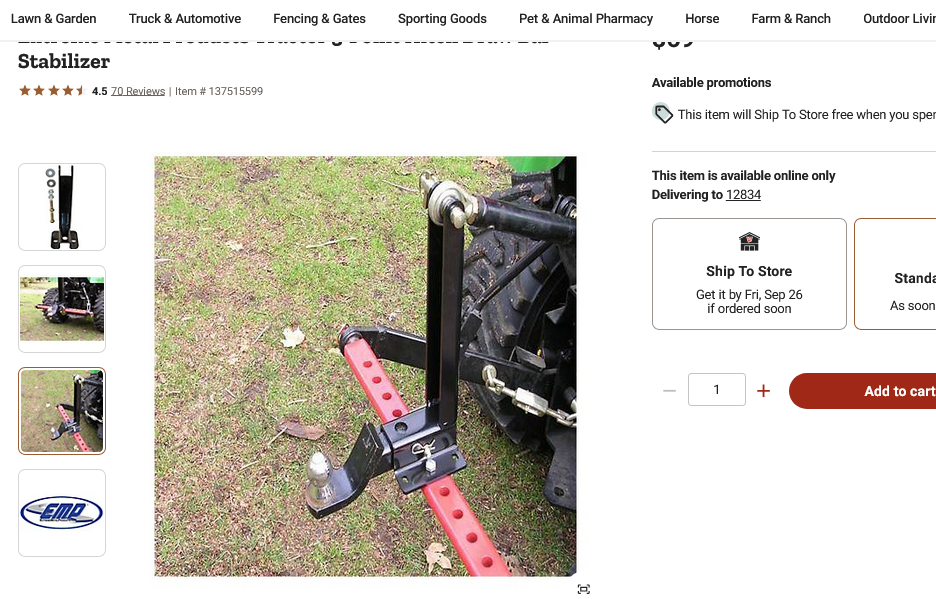Open the Truck & Automotive menu
Screen dimensions: 936x599
(x=185, y=19)
